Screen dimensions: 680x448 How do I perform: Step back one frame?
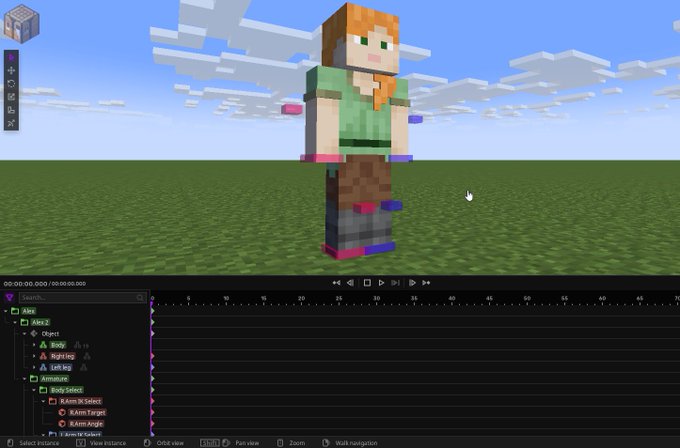pyautogui.click(x=350, y=283)
